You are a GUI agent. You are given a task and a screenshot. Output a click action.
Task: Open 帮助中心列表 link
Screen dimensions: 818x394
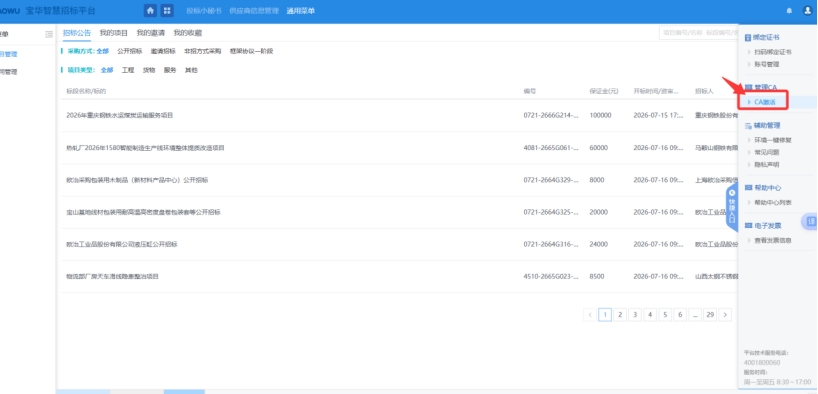[773, 202]
